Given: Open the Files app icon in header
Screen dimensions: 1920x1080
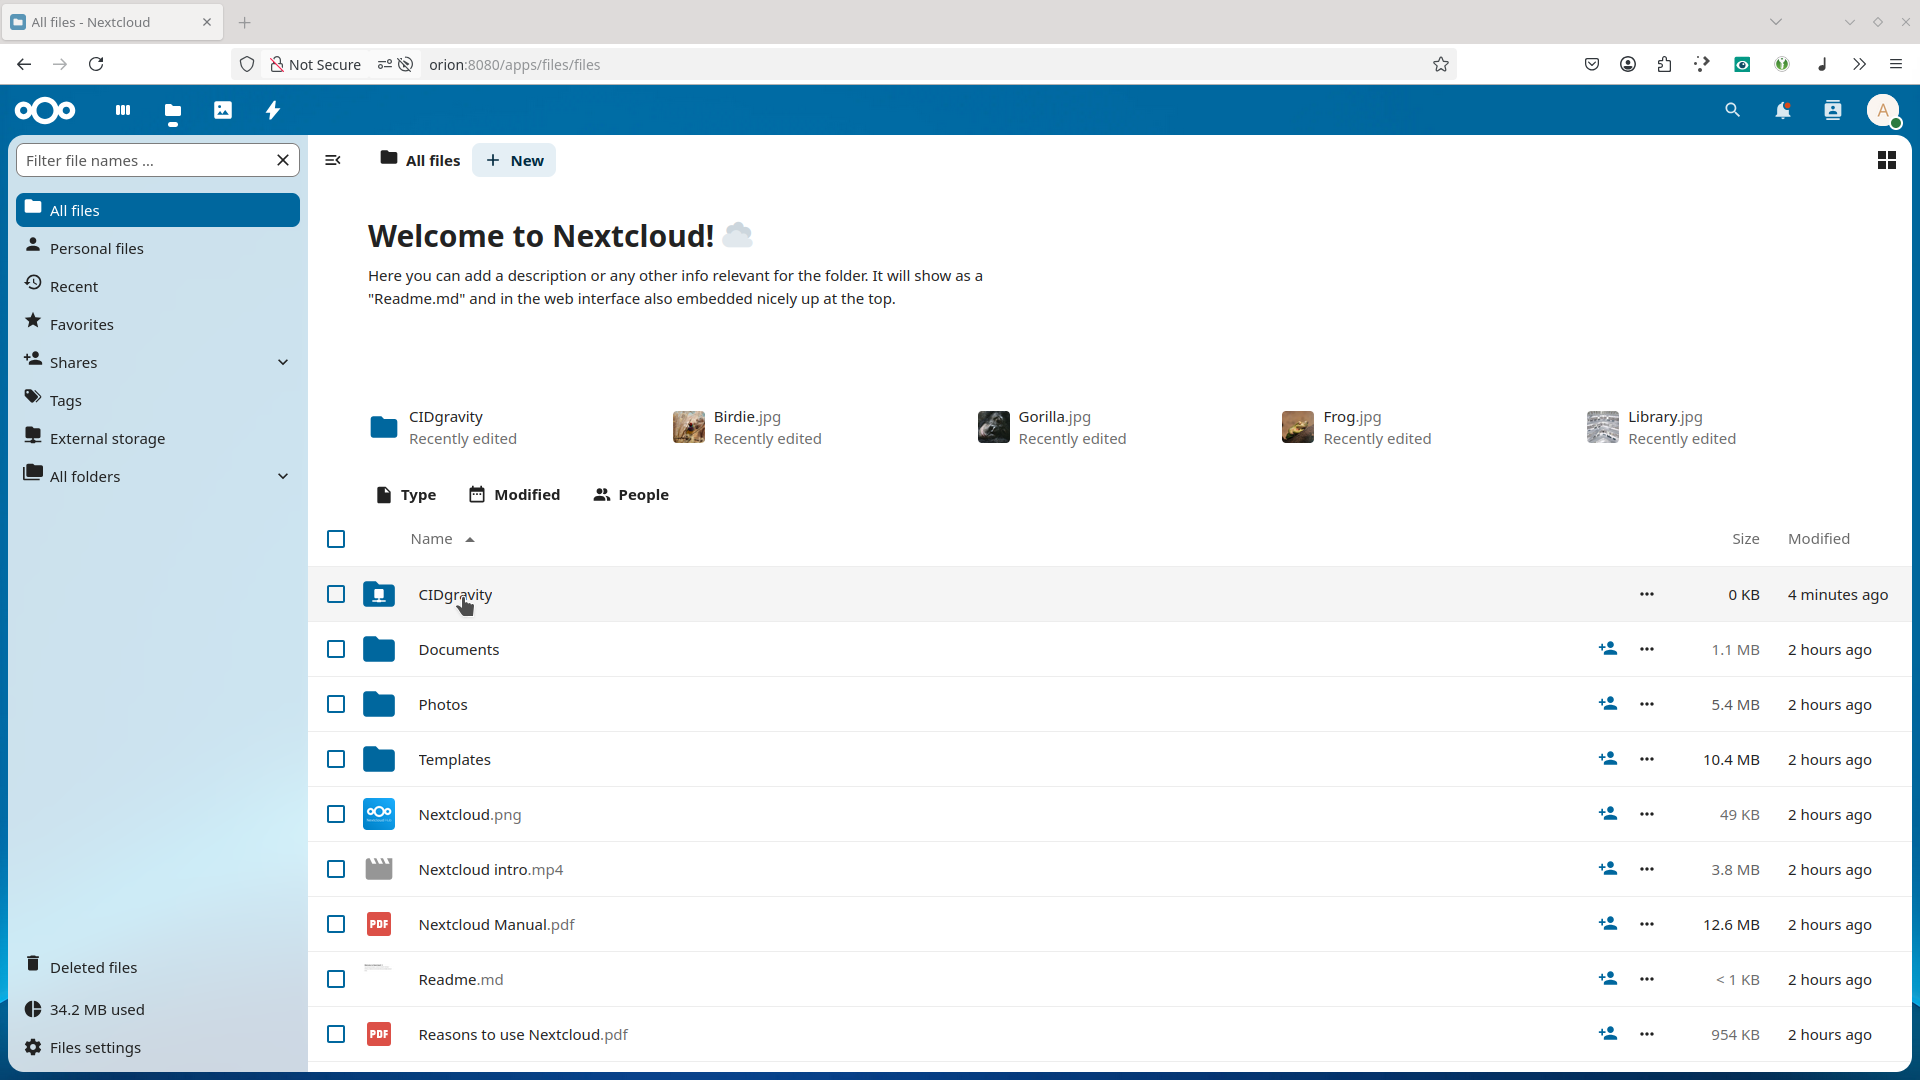Looking at the screenshot, I should 173,111.
